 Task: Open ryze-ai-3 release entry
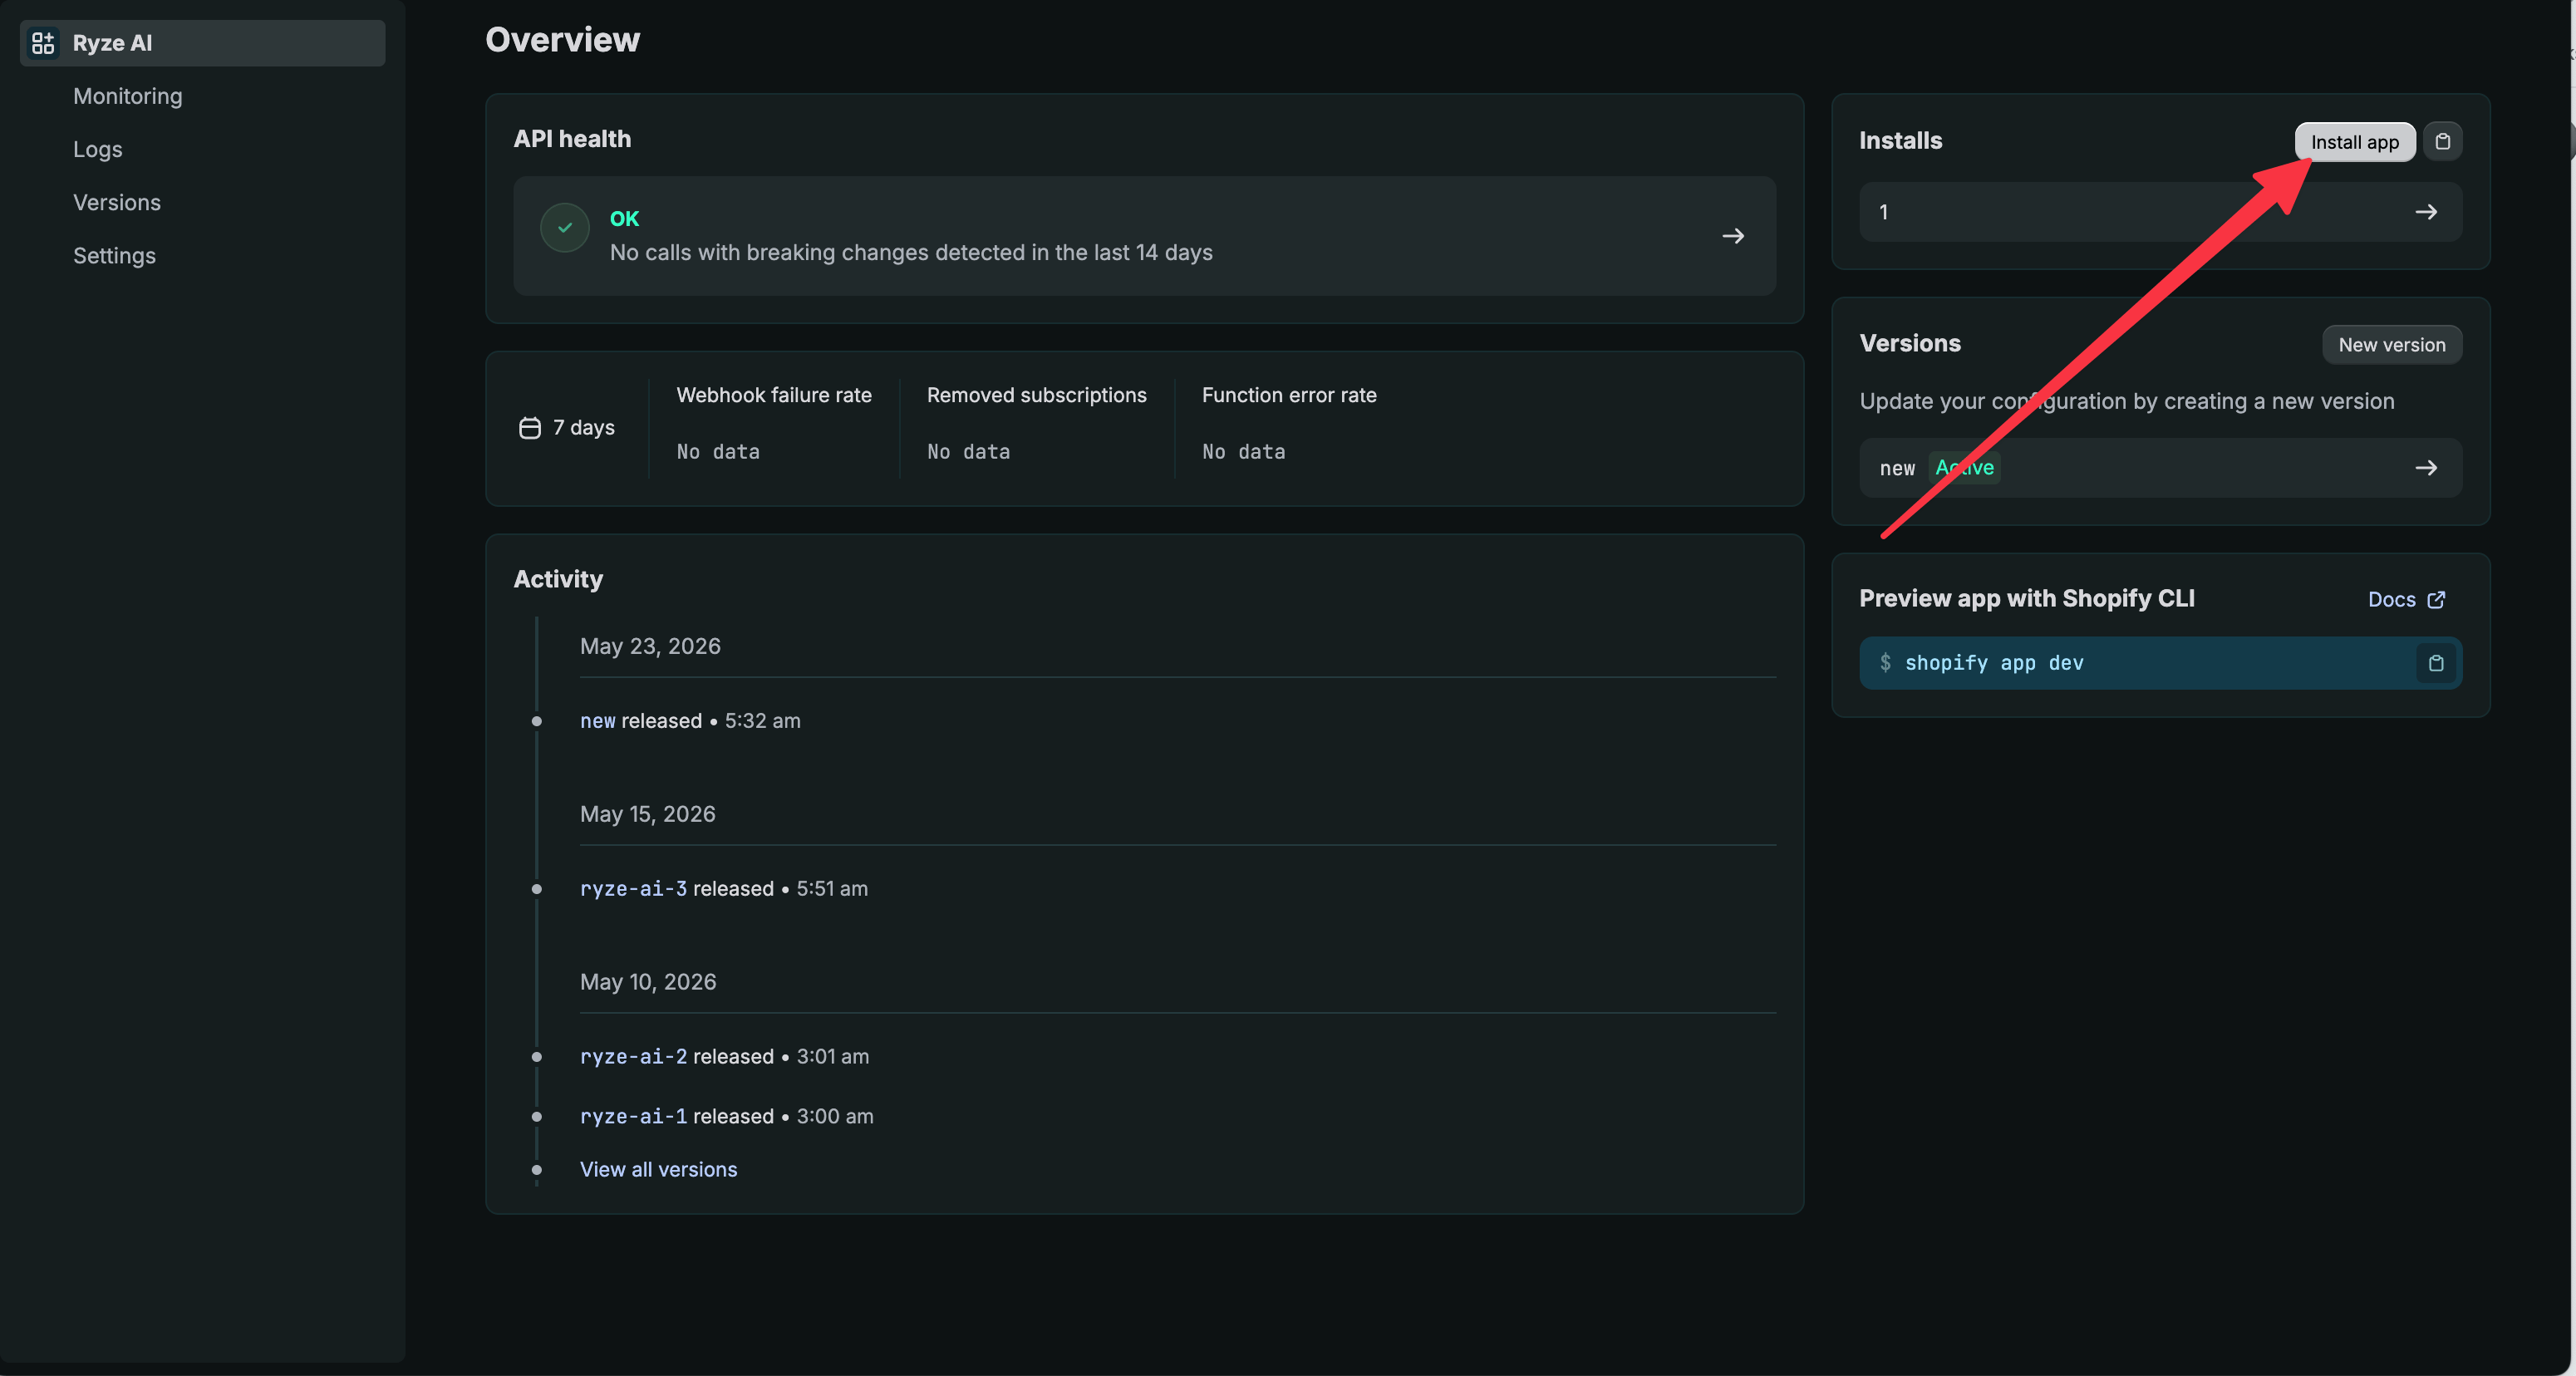click(633, 889)
